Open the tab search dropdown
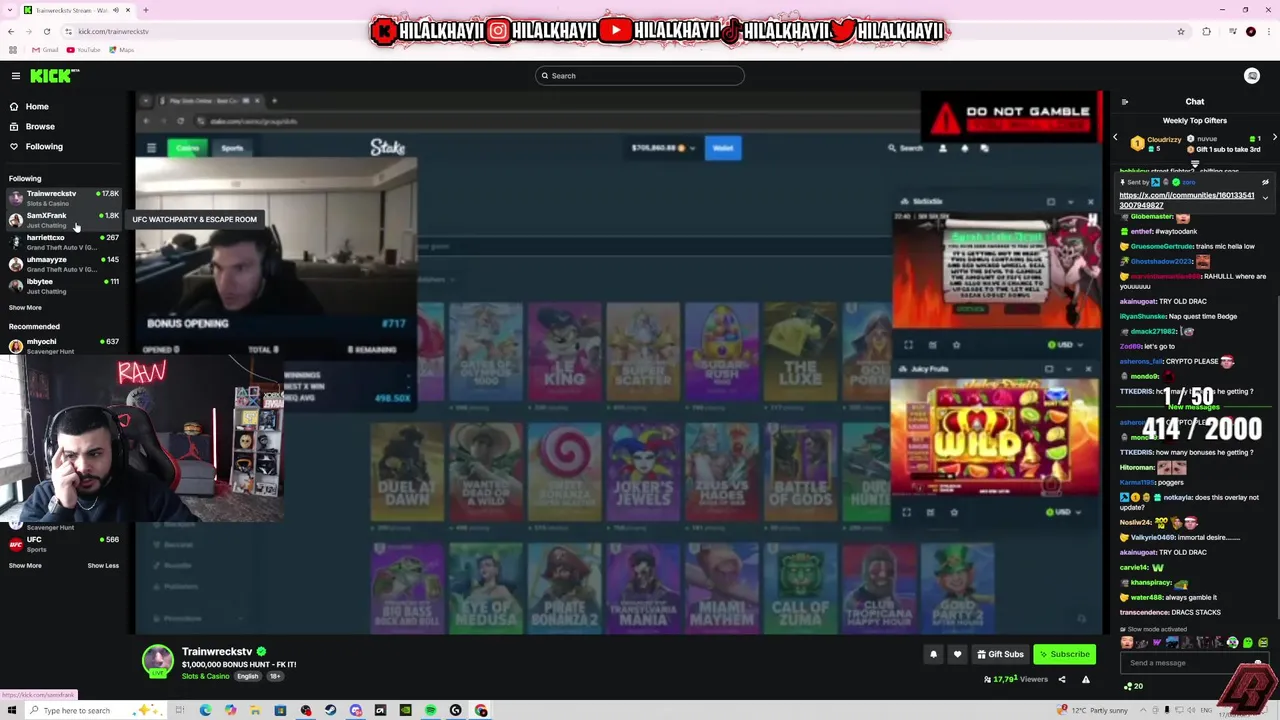Screen dimensions: 1280x720 click(10, 10)
